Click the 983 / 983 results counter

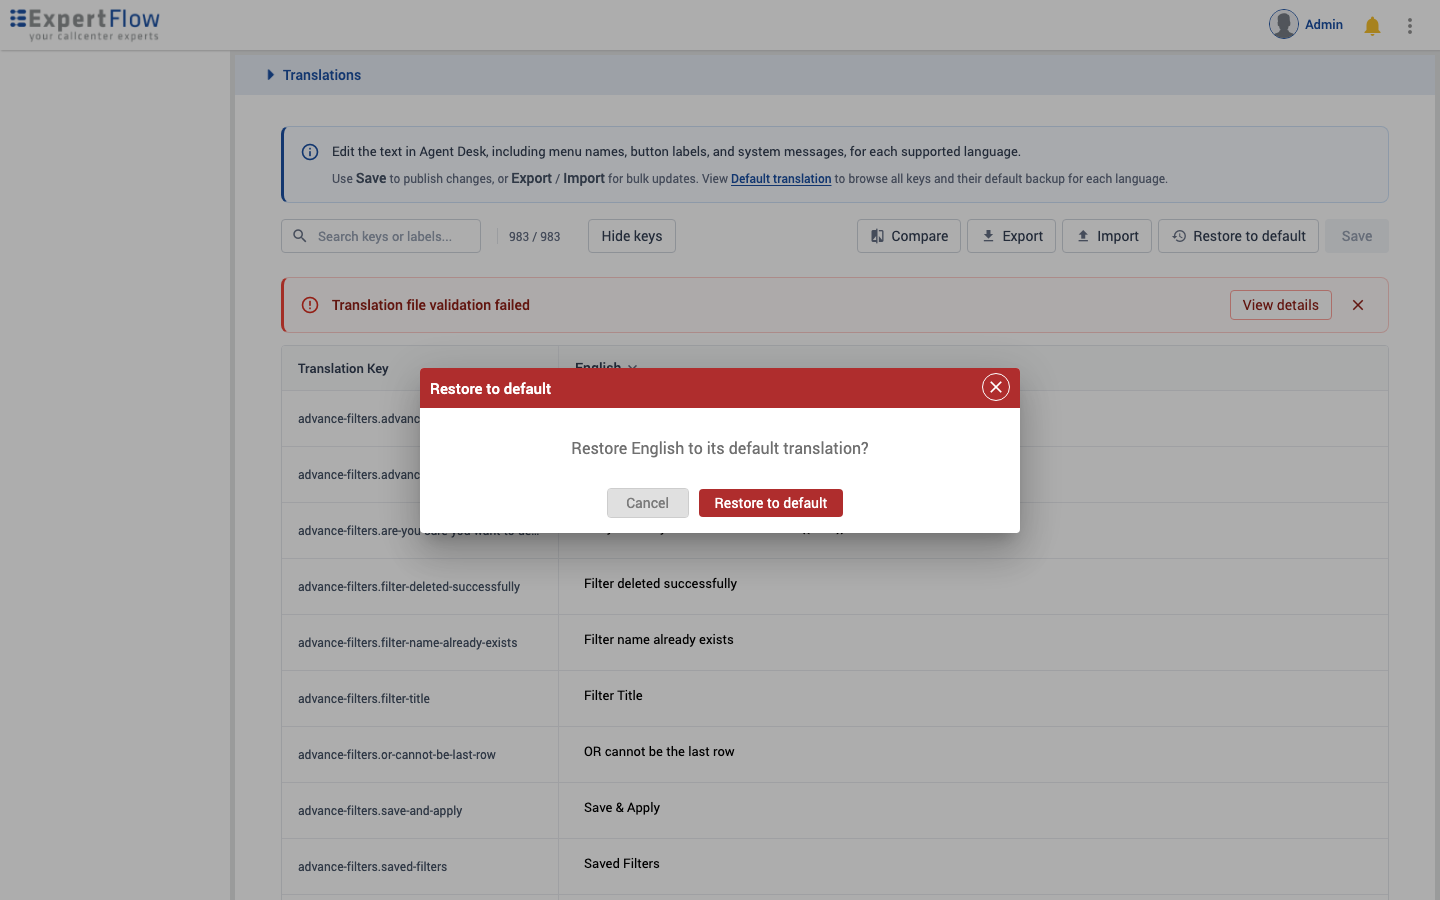coord(534,237)
